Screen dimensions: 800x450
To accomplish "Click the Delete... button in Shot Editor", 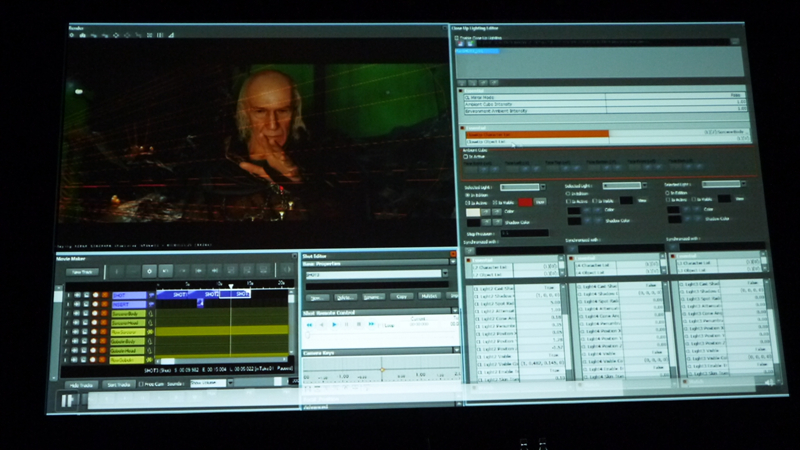I will coord(345,297).
